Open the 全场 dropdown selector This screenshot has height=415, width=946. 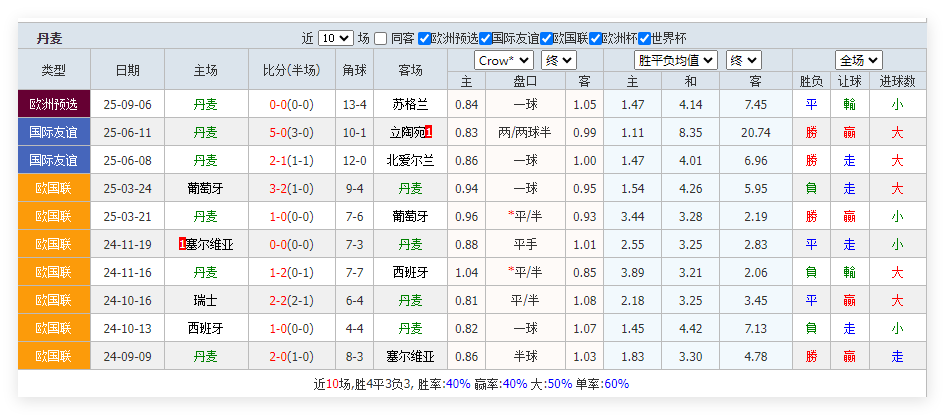(857, 60)
